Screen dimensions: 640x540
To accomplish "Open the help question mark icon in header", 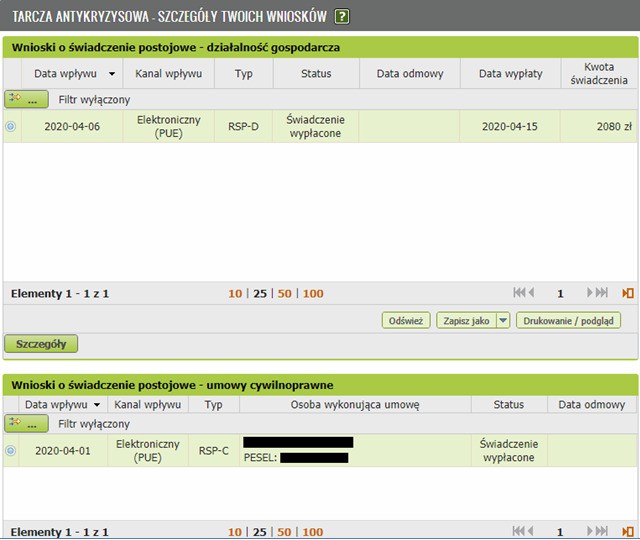I will point(342,17).
